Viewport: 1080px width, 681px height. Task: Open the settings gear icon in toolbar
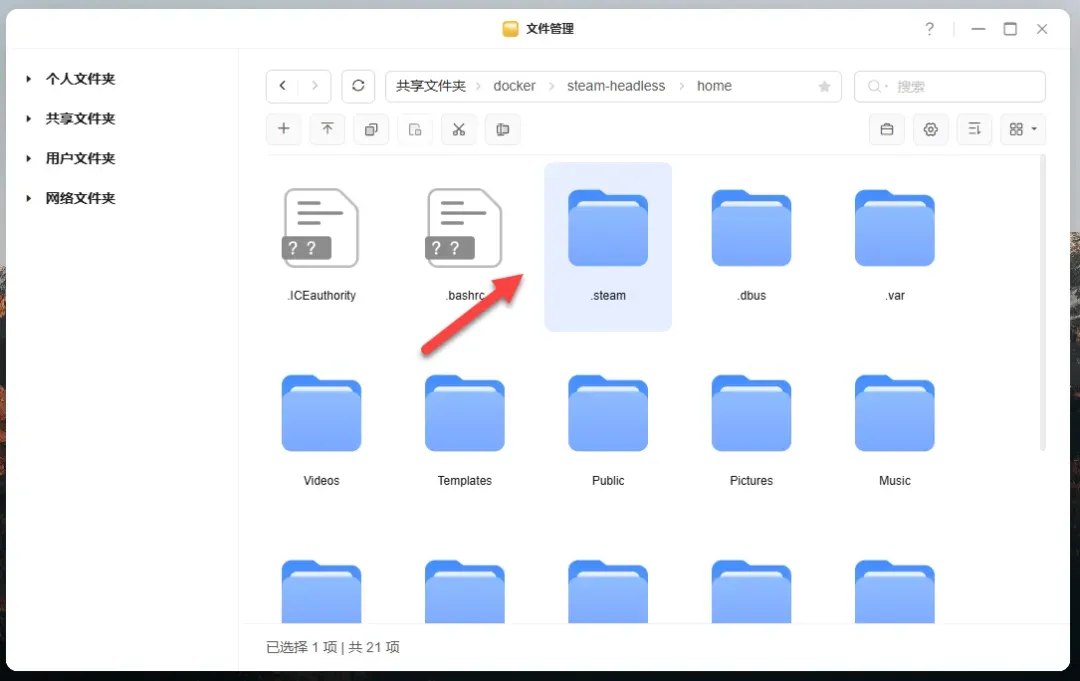(930, 129)
